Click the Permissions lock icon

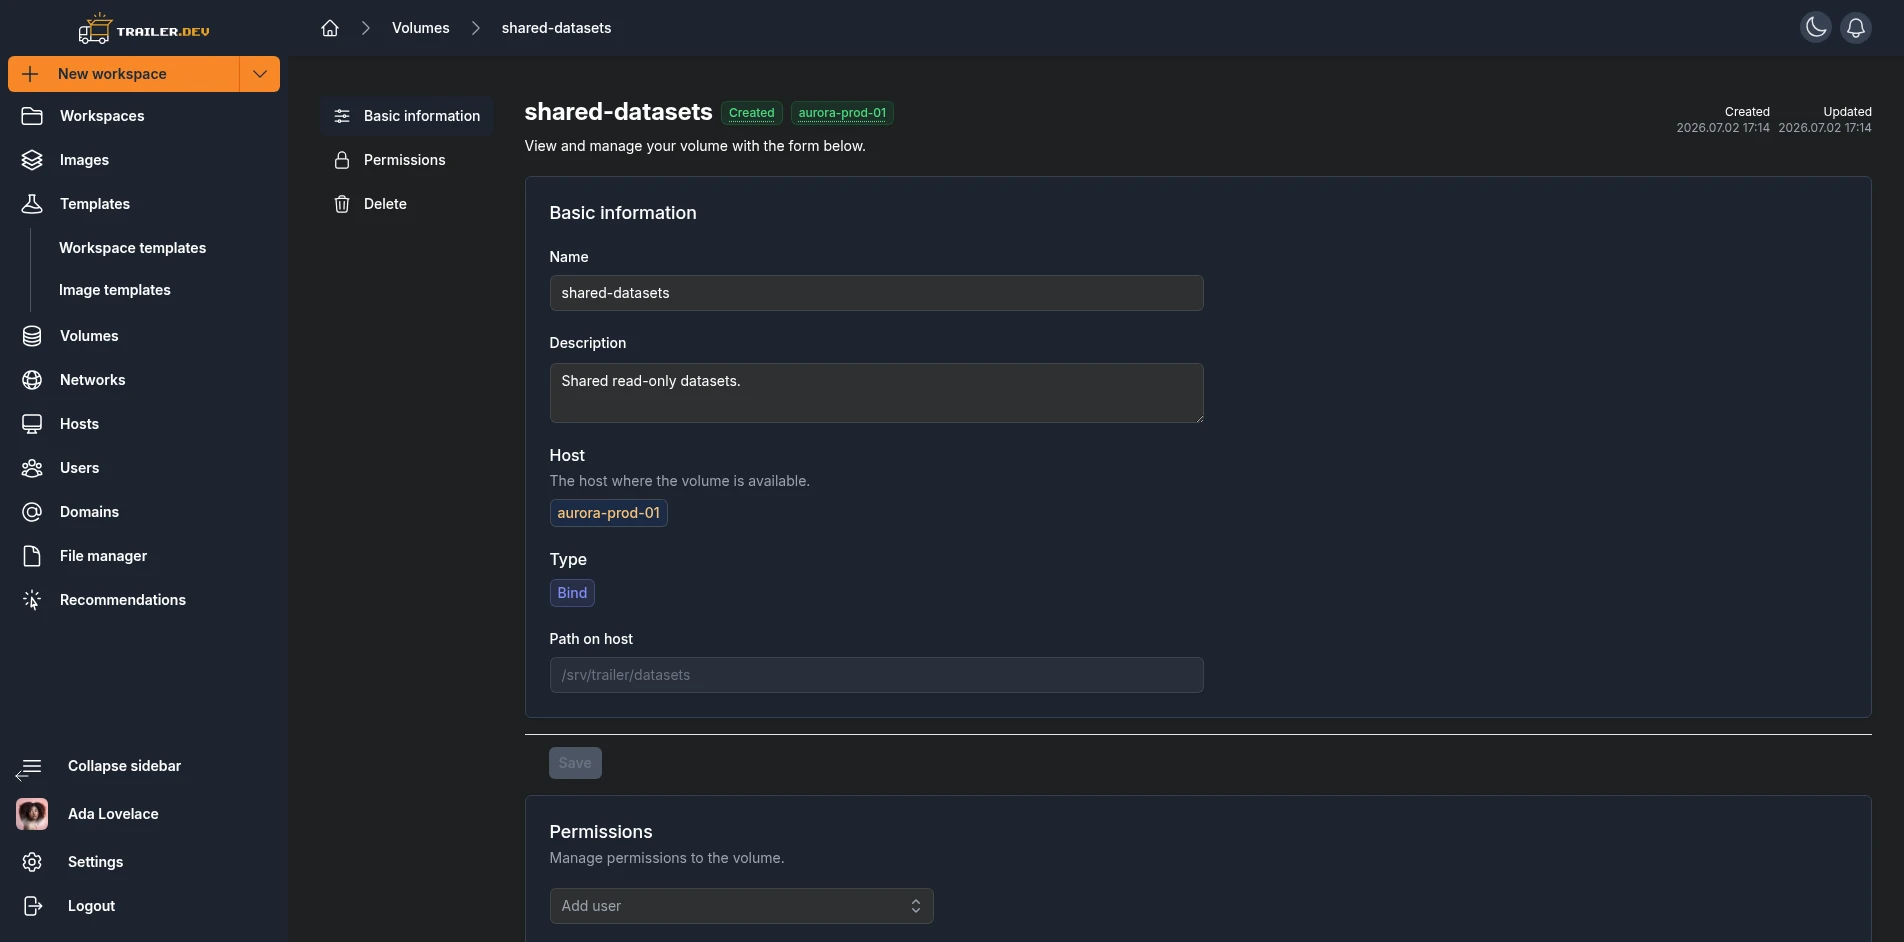pos(342,160)
